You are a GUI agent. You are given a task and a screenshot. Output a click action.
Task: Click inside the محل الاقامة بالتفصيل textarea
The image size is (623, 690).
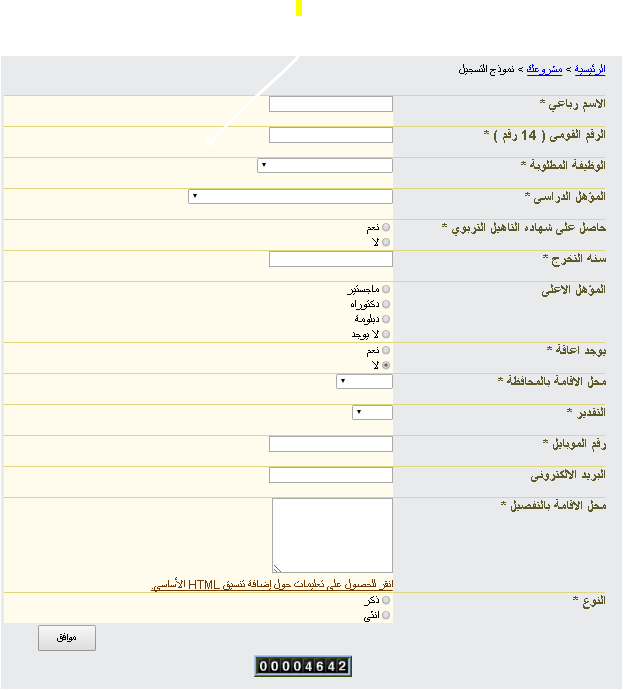(x=332, y=535)
